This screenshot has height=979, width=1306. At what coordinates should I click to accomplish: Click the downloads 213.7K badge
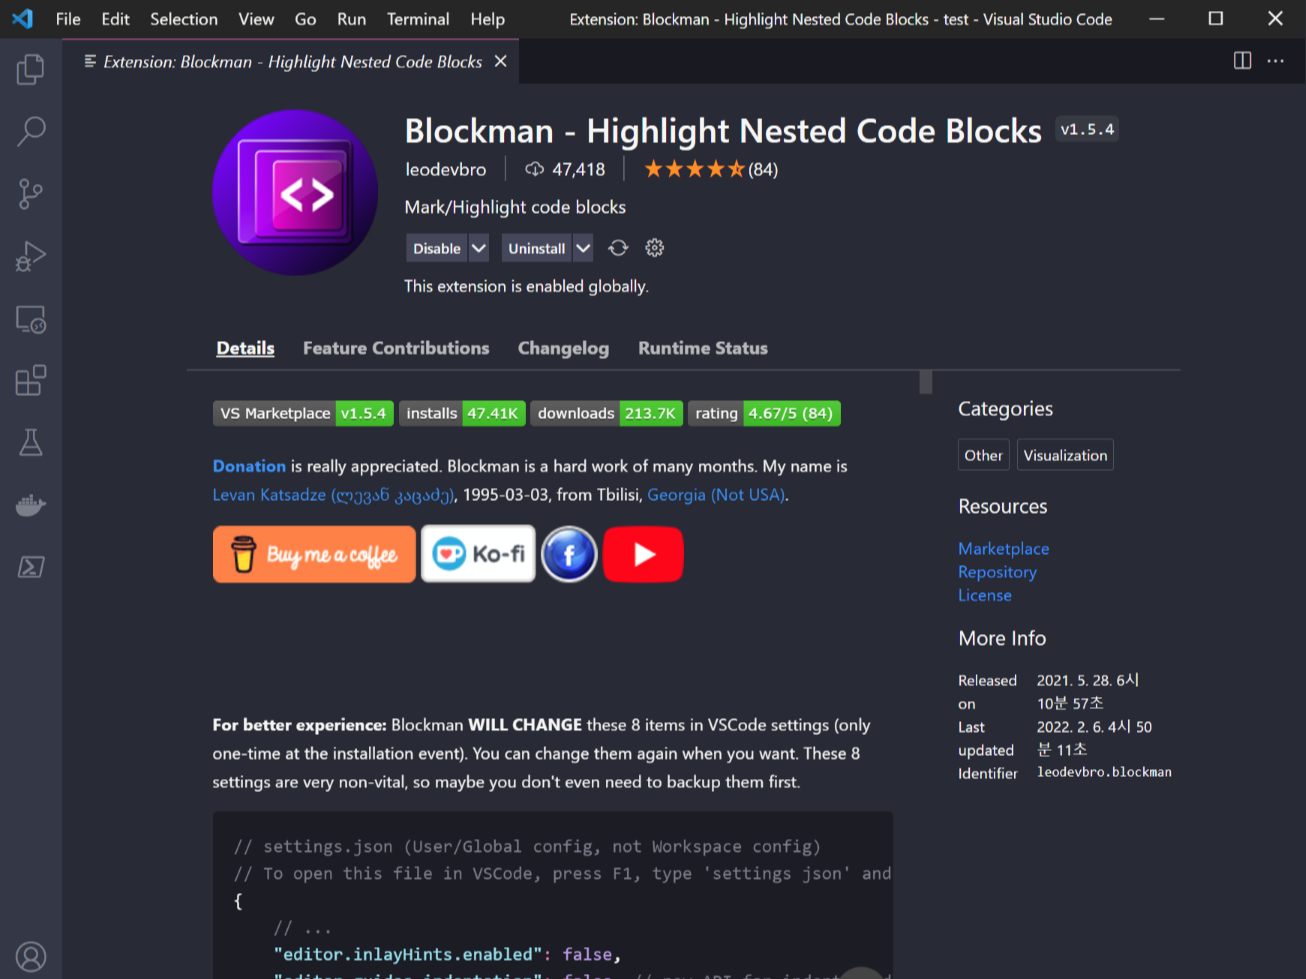click(x=607, y=413)
